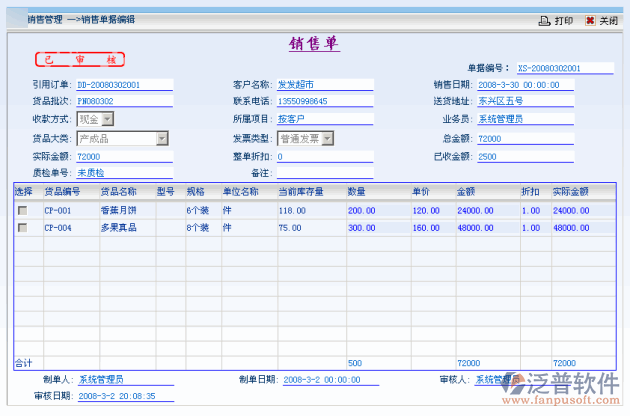Click the 货品编号 column header
The width and height of the screenshot is (630, 416).
coord(62,190)
